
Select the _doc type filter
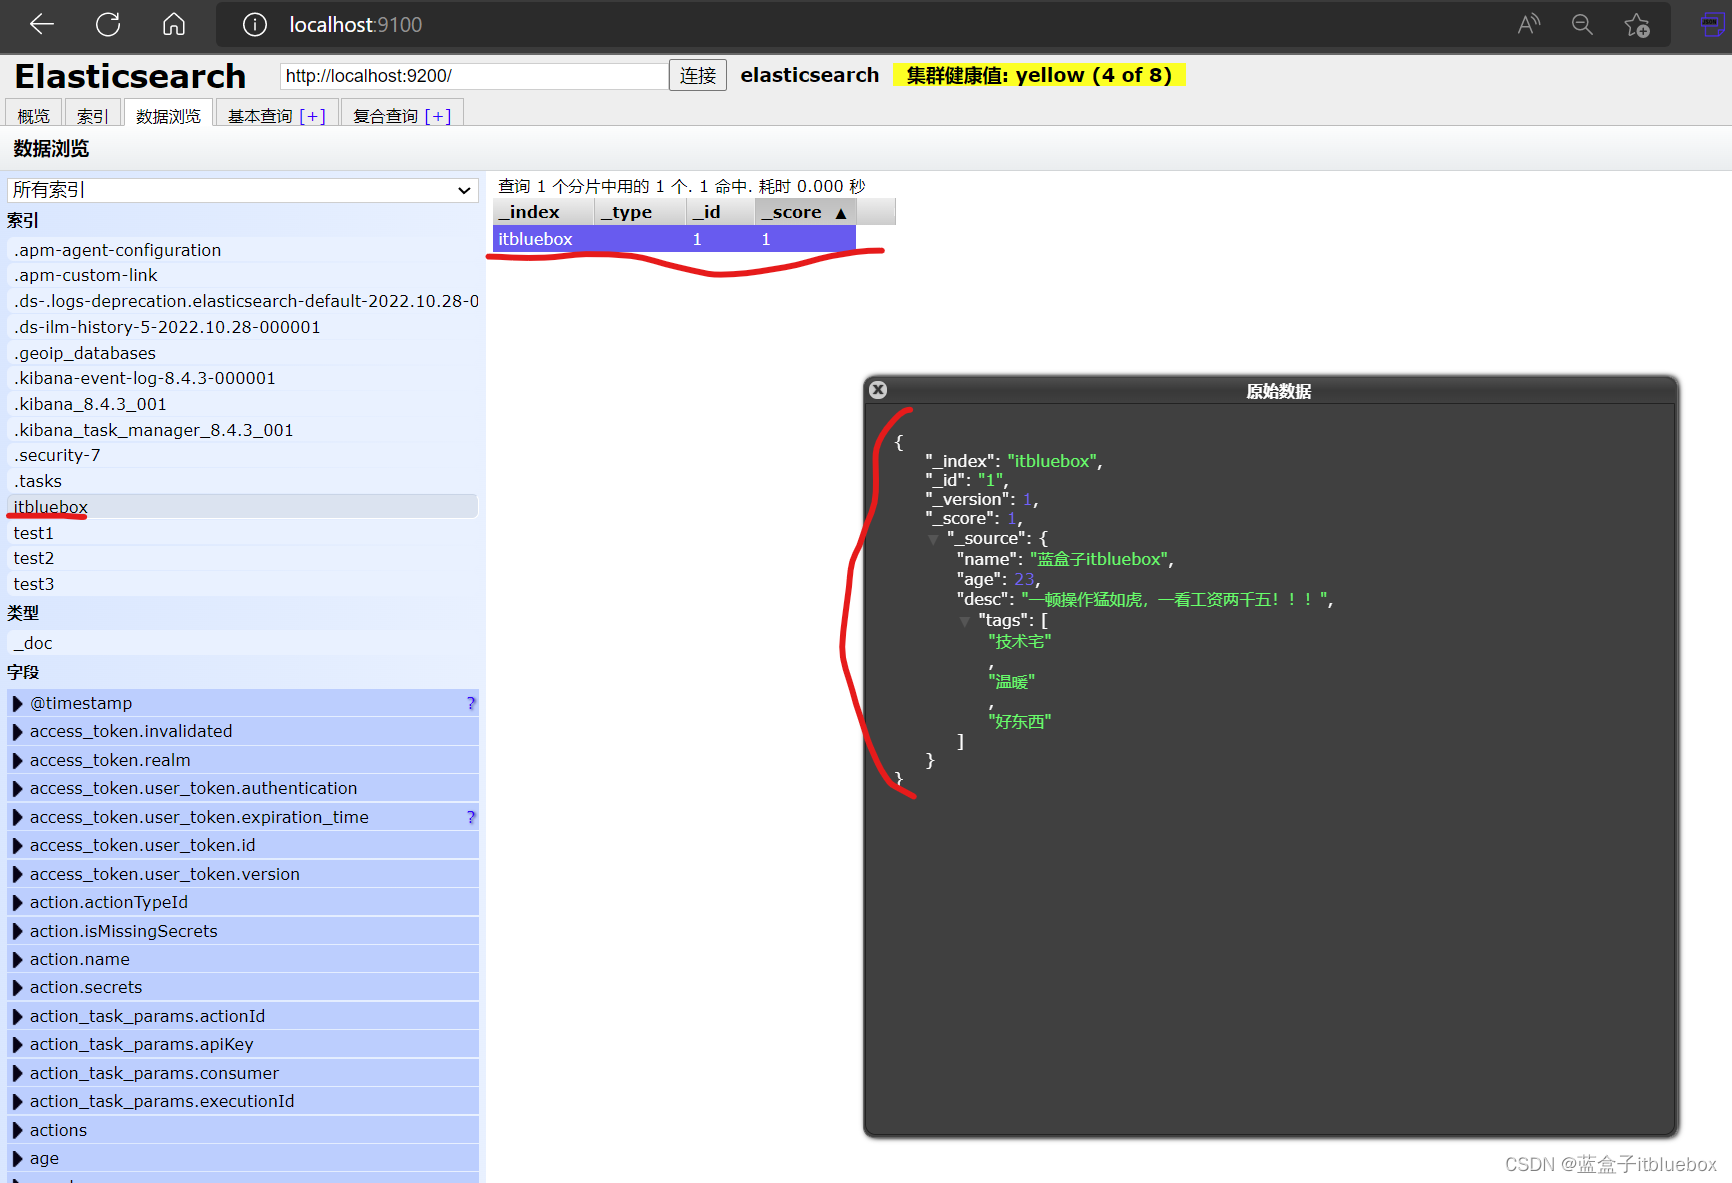[x=34, y=643]
